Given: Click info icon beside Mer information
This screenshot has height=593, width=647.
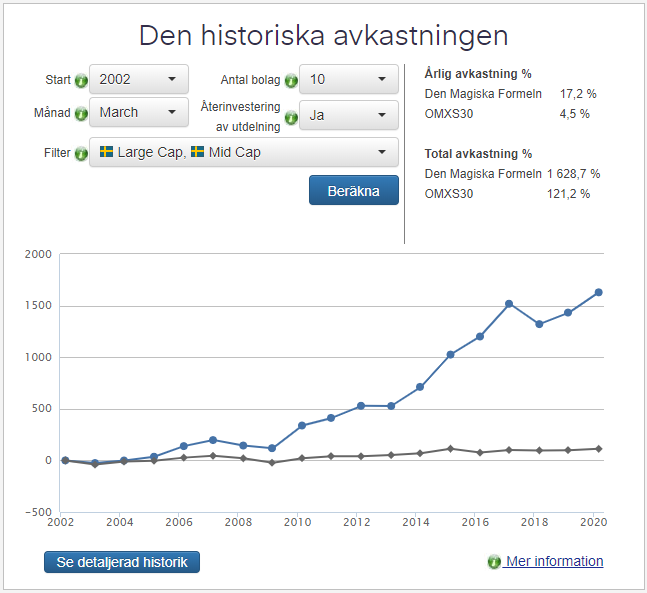Looking at the screenshot, I should [x=494, y=562].
